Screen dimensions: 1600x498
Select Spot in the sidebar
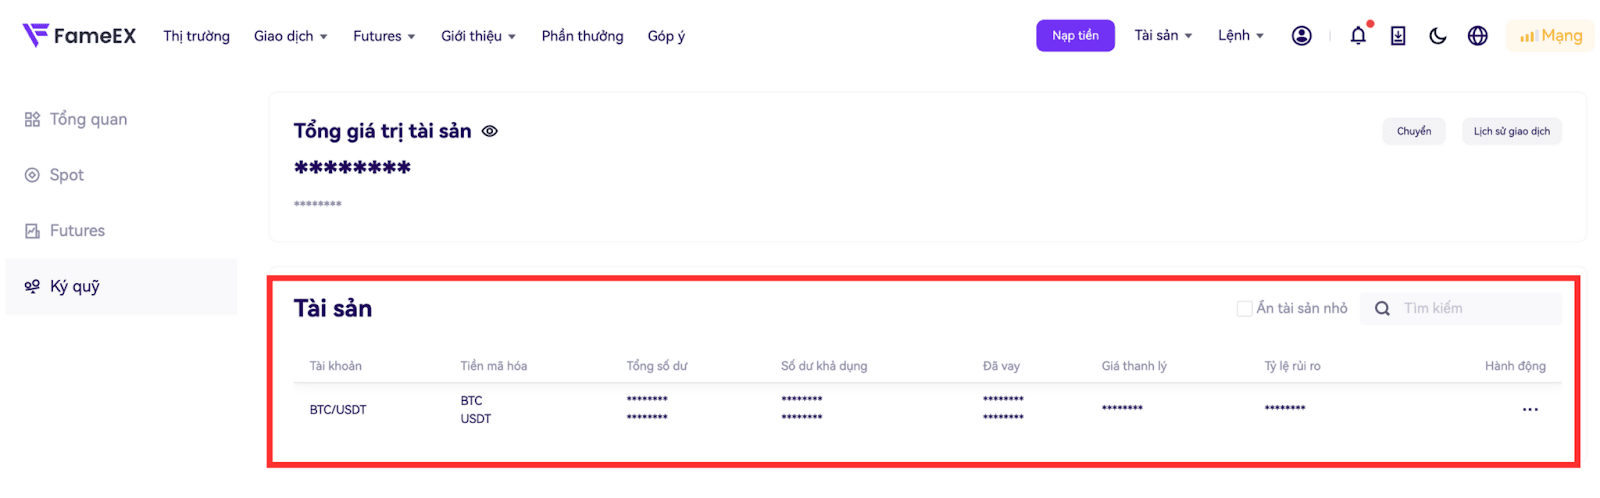tap(66, 175)
